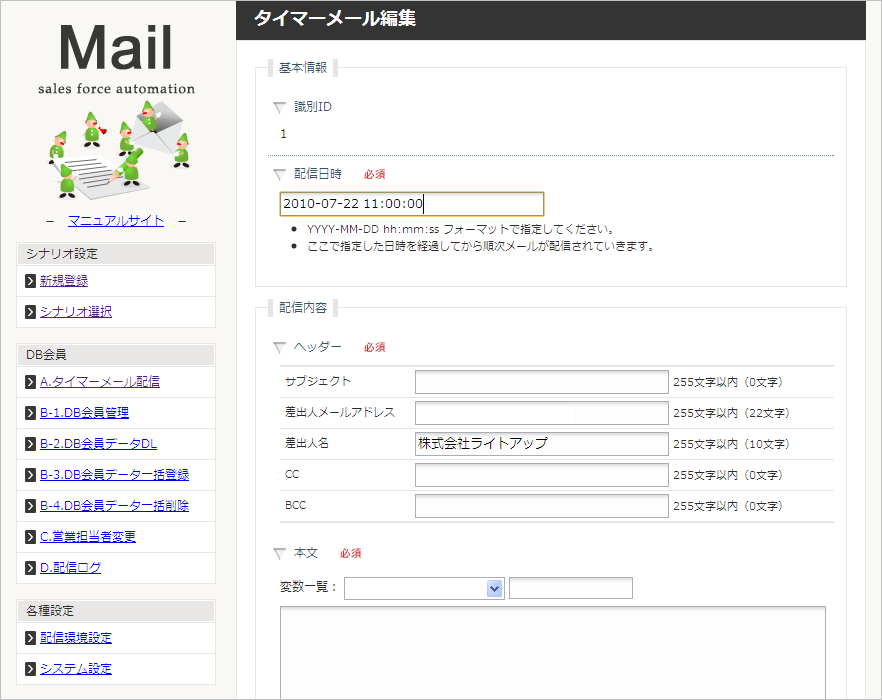
Task: Collapse the ヘッダー section triangle
Action: coord(279,348)
